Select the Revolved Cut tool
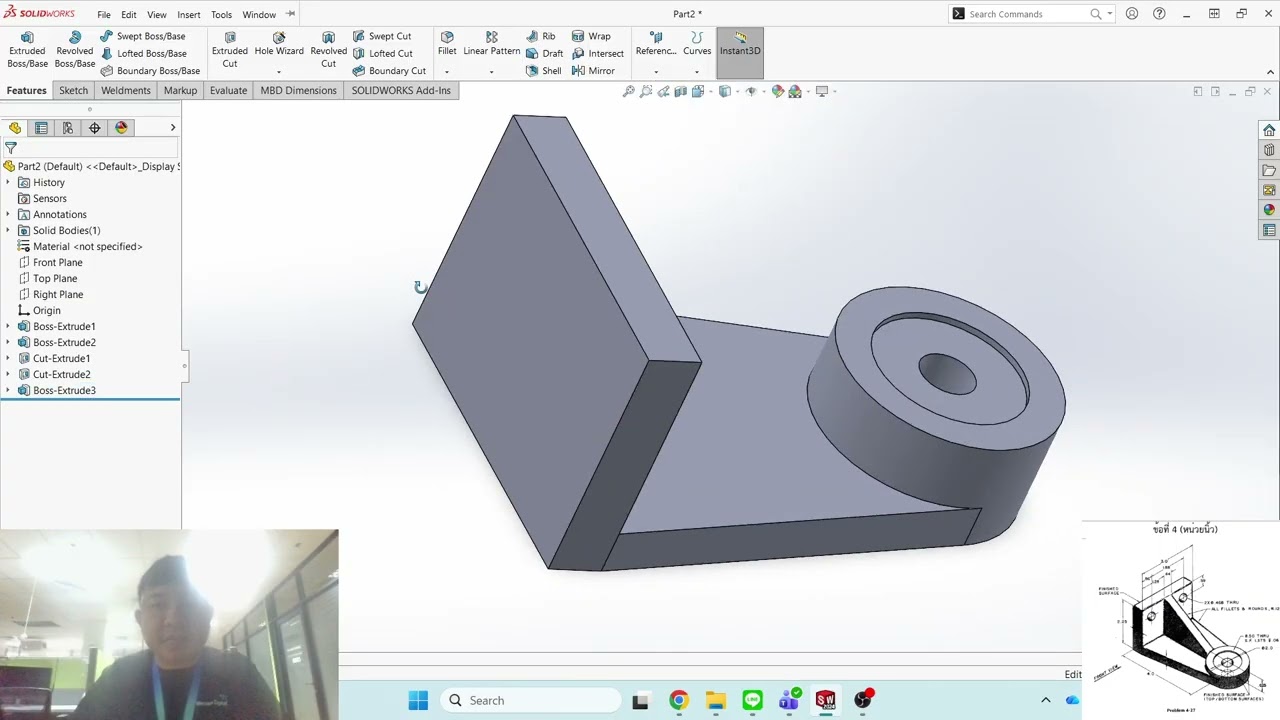The width and height of the screenshot is (1280, 720). tap(328, 50)
